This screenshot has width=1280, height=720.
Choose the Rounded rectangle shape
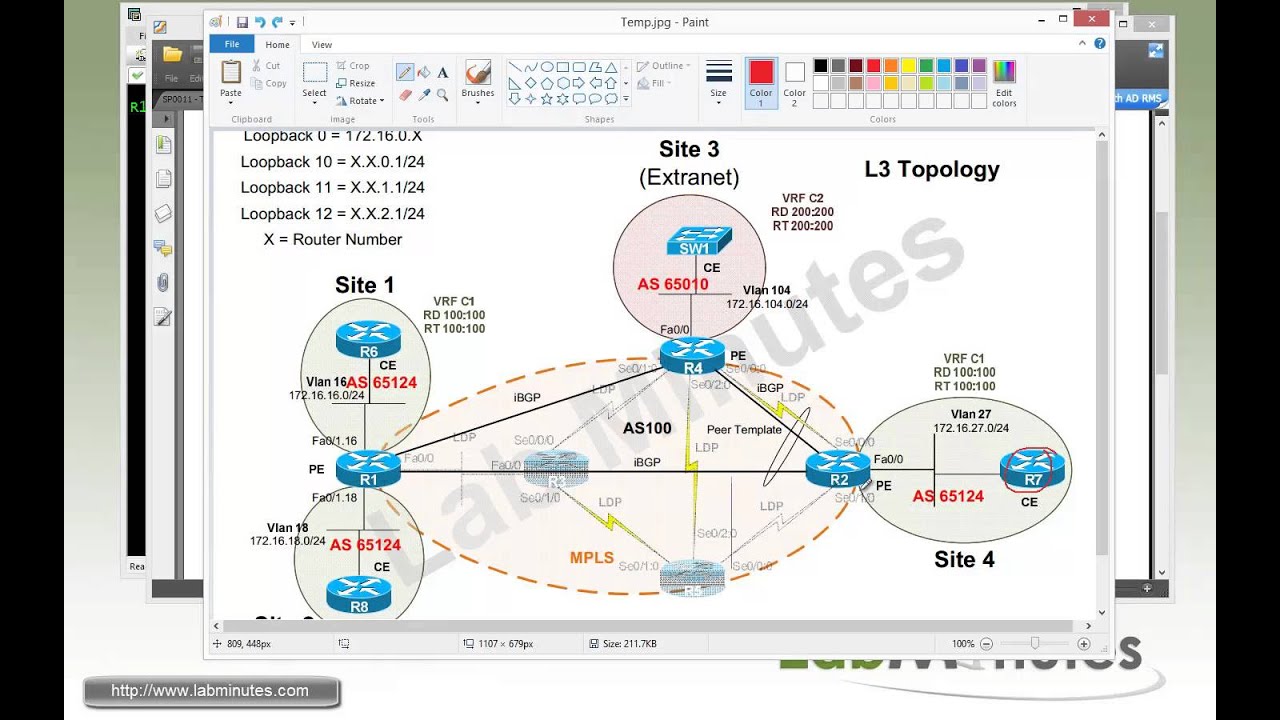tap(579, 67)
